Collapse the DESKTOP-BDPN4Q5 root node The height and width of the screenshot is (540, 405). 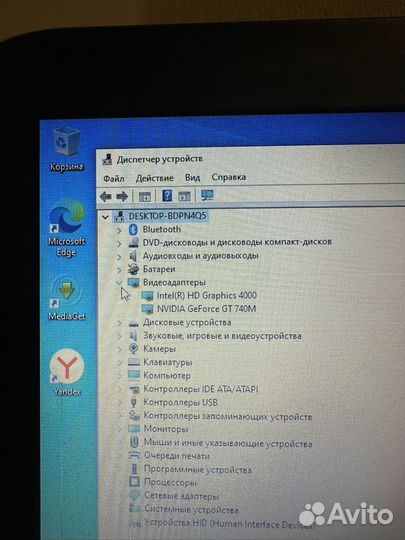(x=105, y=217)
